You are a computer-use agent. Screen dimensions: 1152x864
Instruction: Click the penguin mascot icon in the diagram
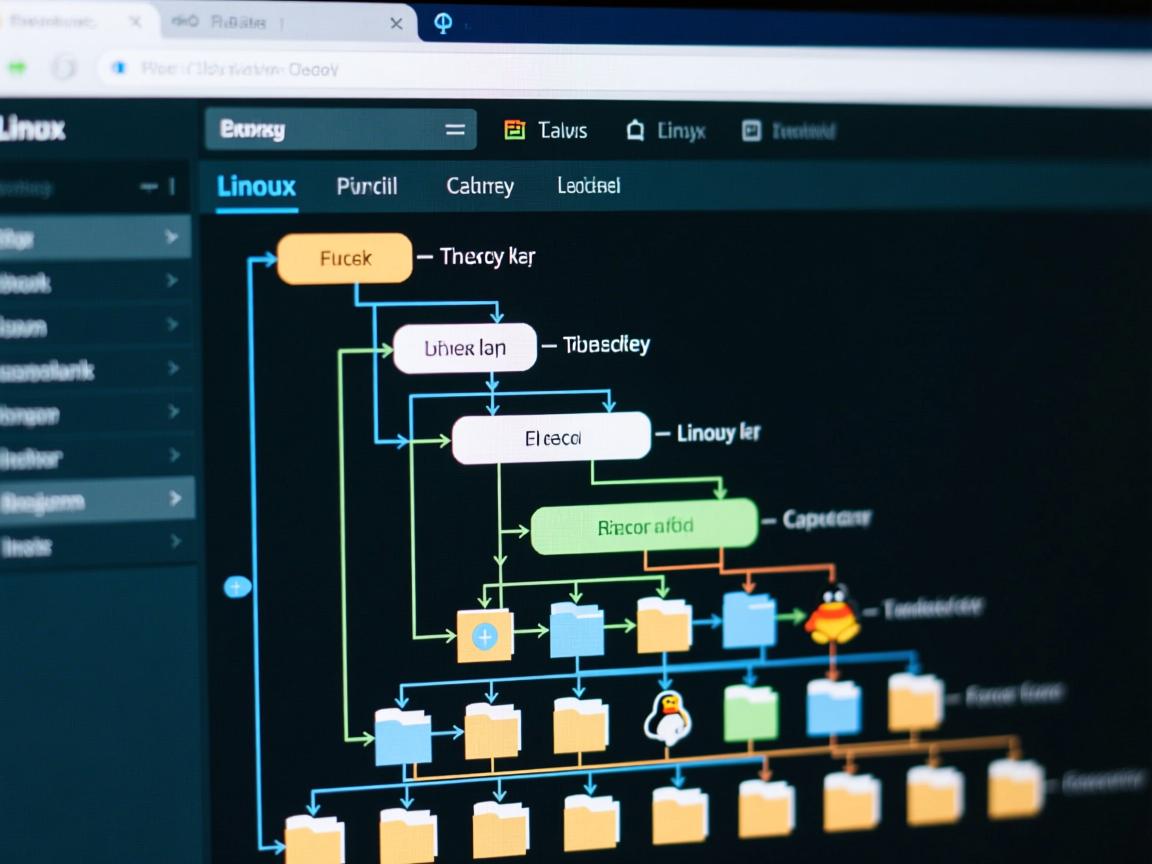point(668,716)
